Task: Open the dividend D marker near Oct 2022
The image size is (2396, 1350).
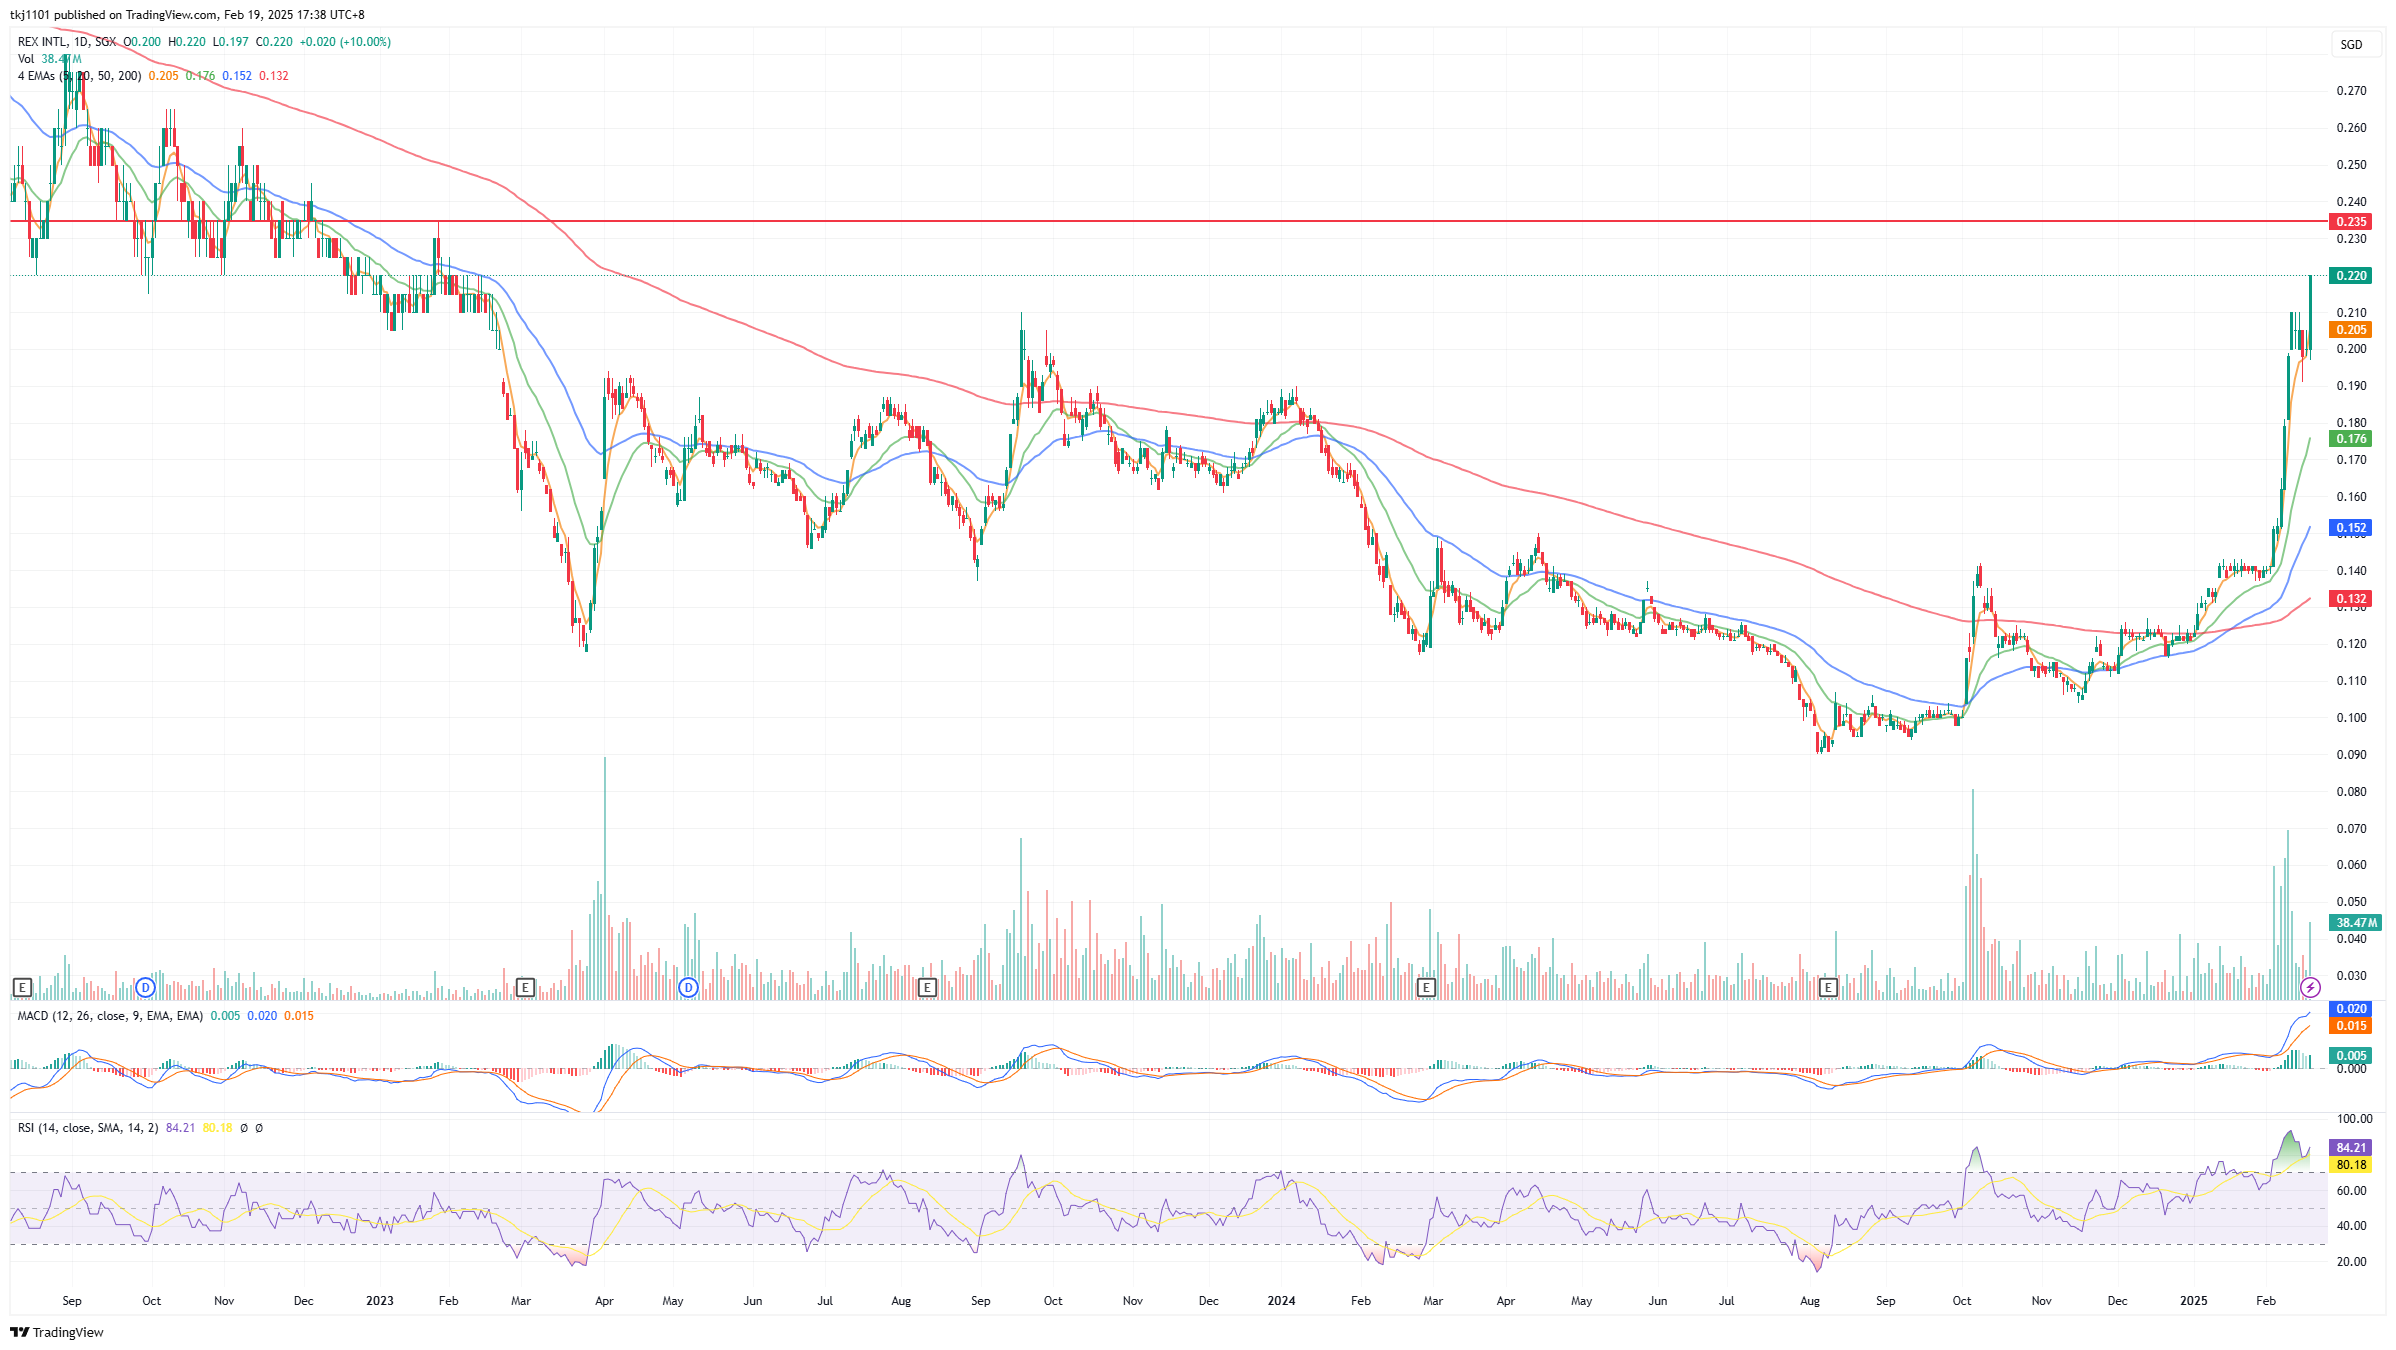Action: pyautogui.click(x=146, y=988)
